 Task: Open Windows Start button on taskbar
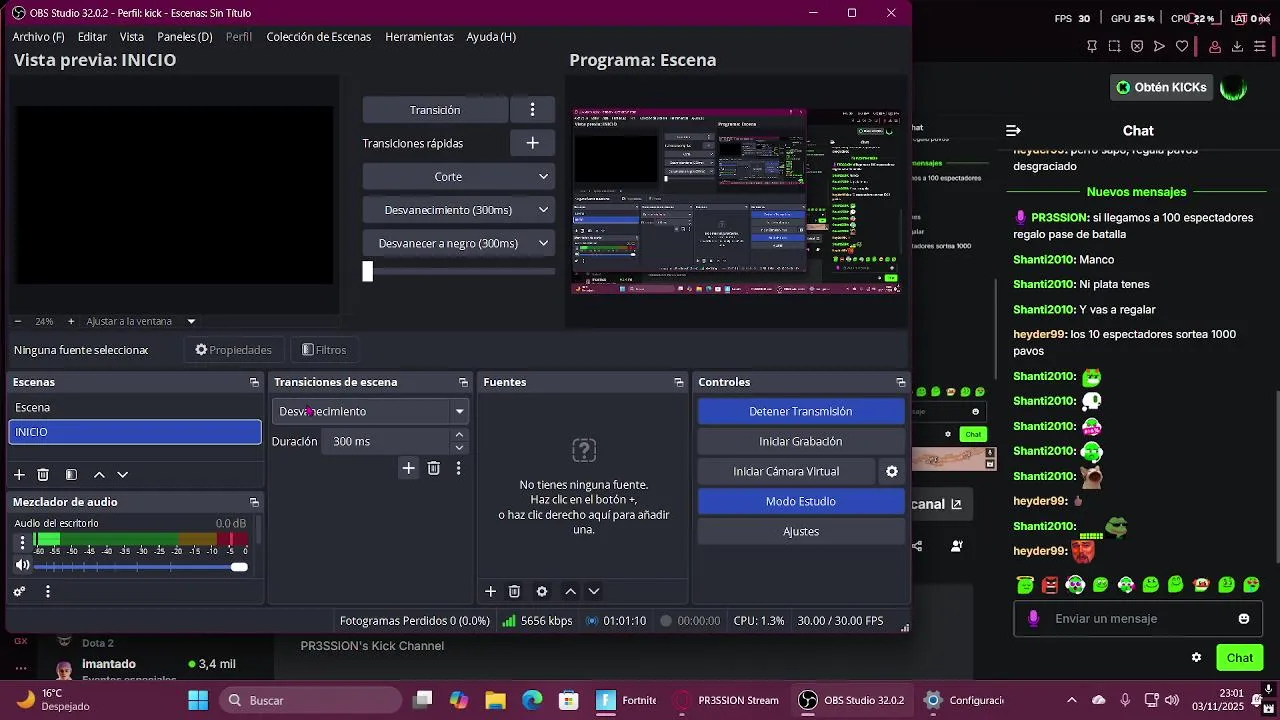click(x=198, y=700)
